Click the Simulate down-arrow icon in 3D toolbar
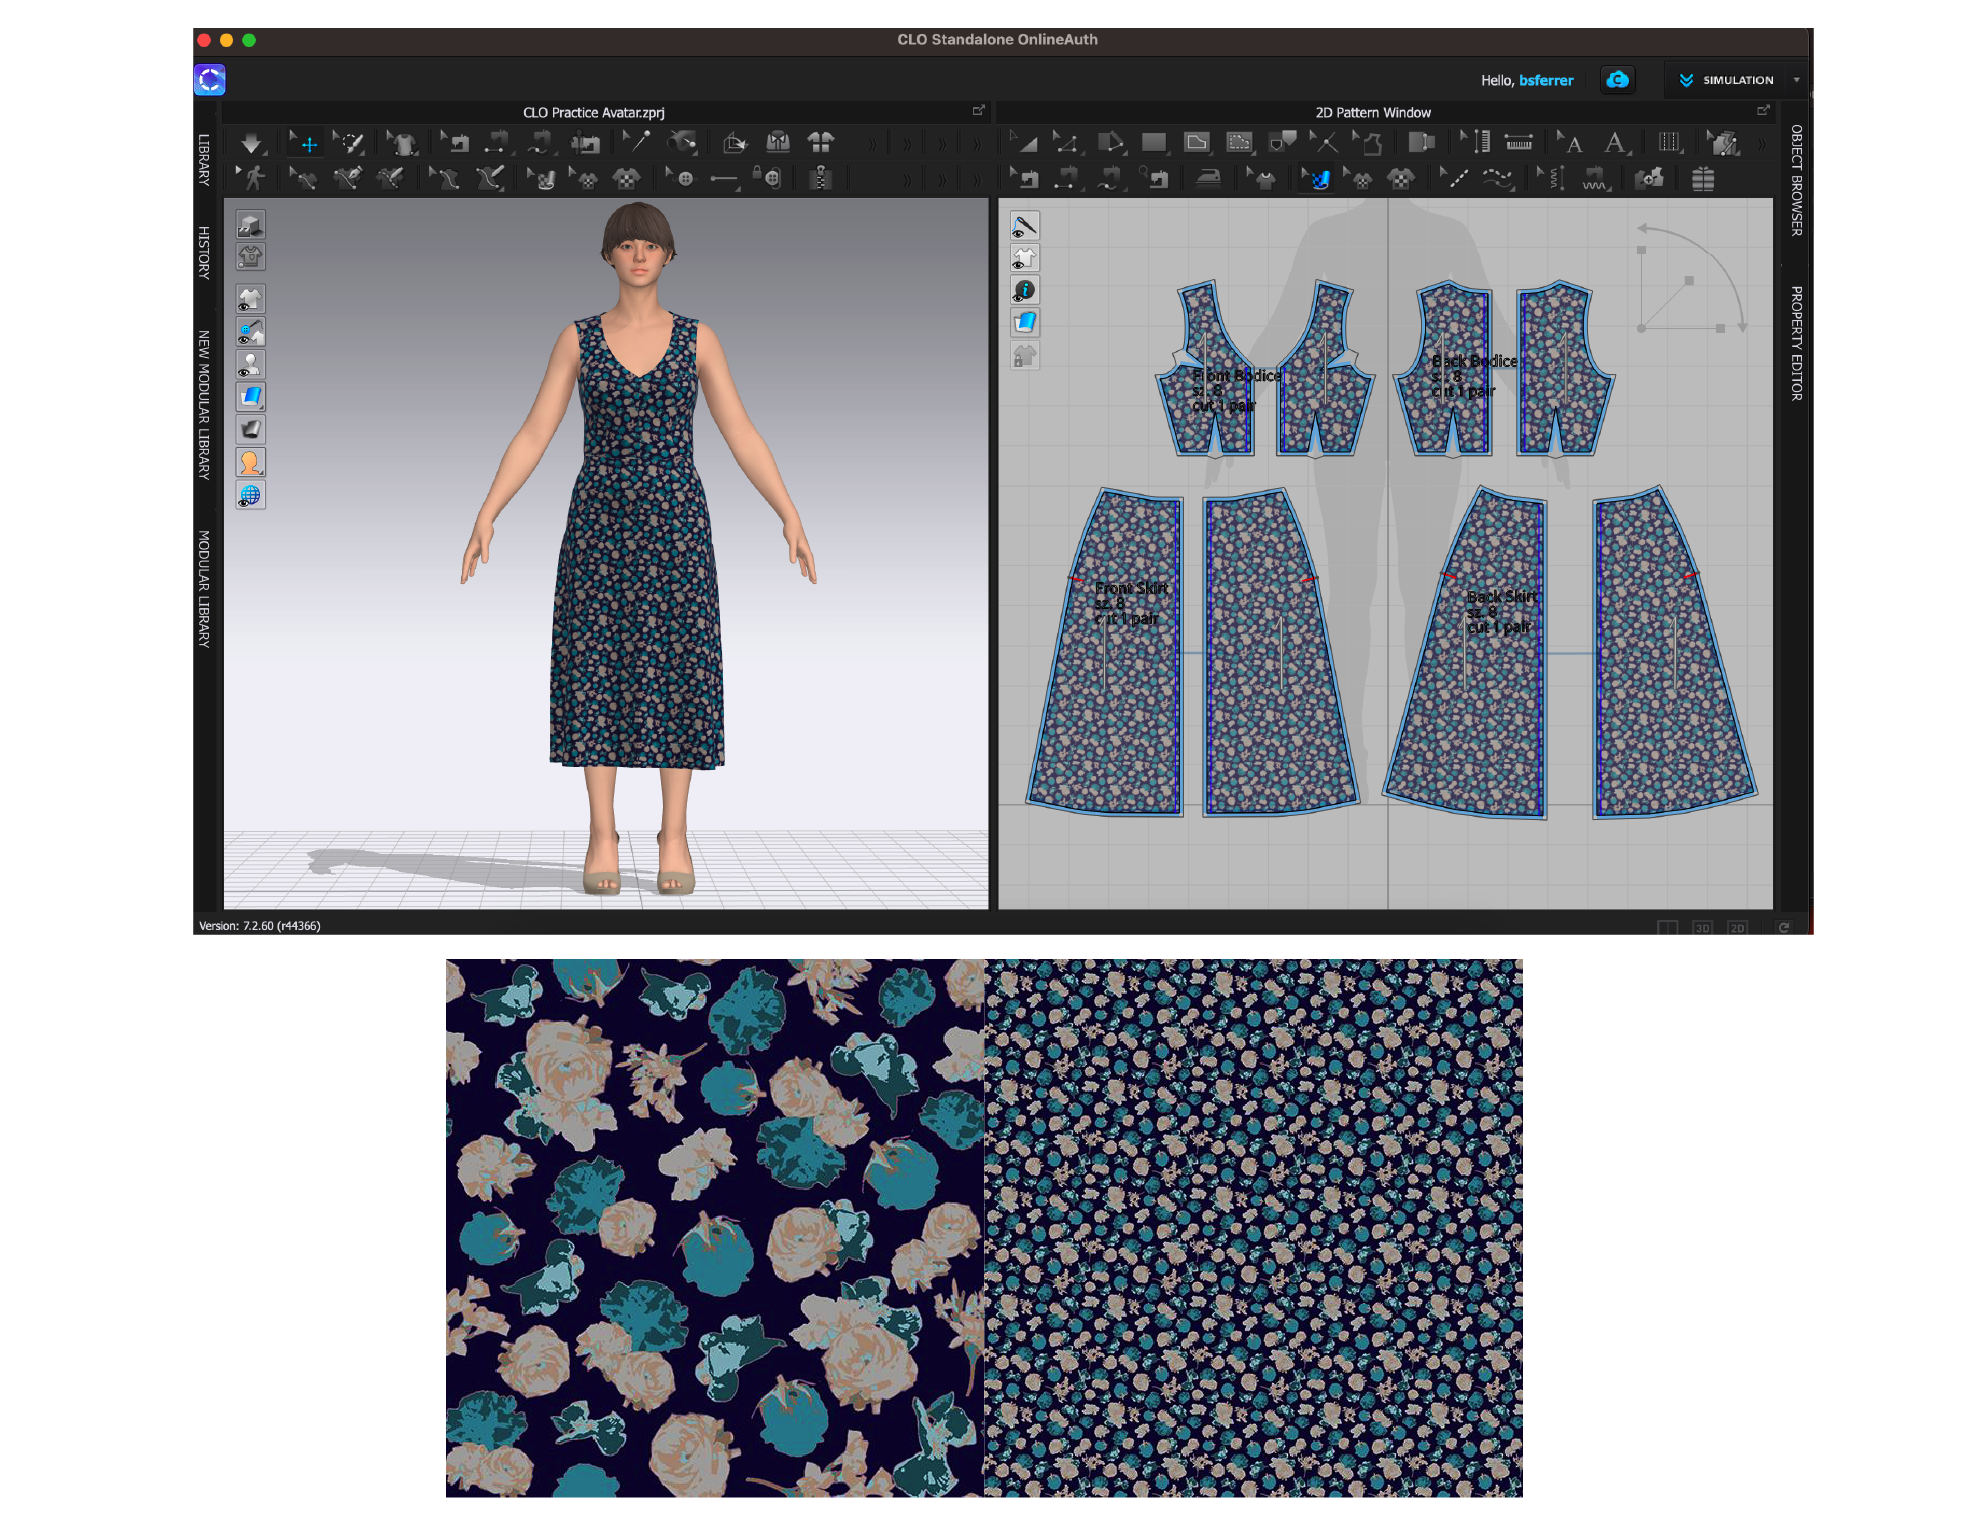 point(251,144)
